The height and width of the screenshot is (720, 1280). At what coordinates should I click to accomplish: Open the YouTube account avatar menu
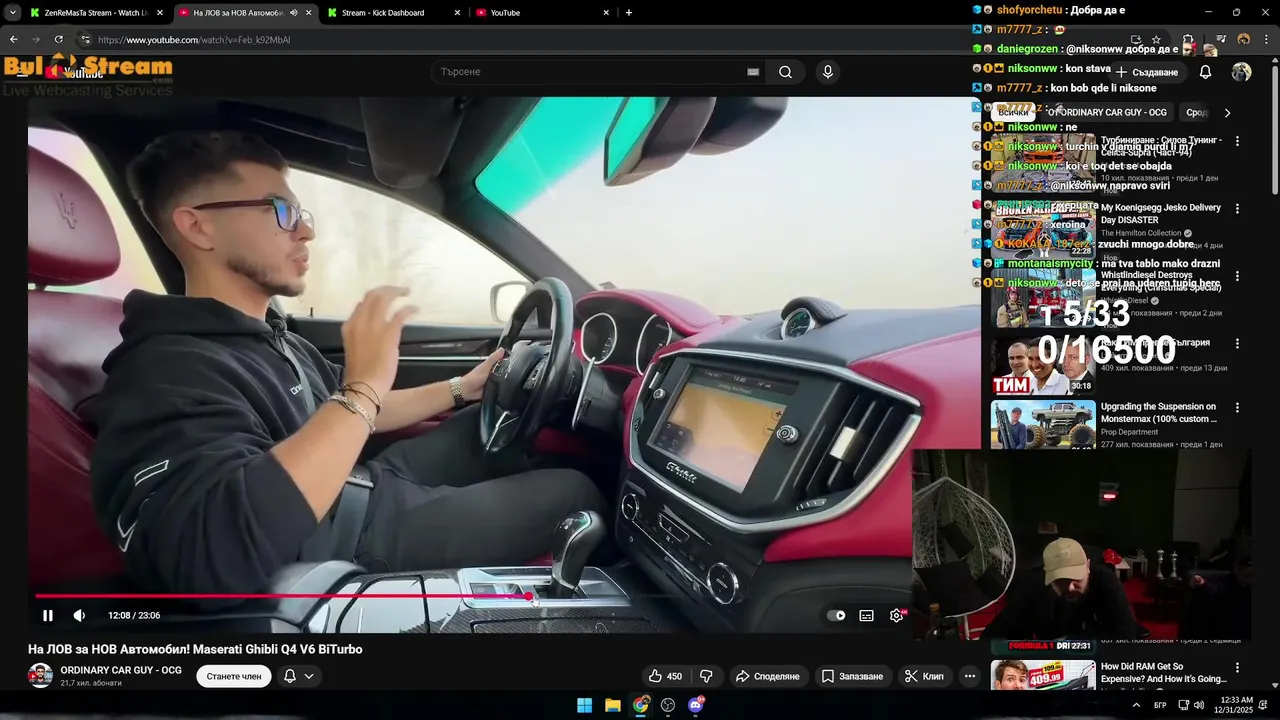pos(1241,72)
